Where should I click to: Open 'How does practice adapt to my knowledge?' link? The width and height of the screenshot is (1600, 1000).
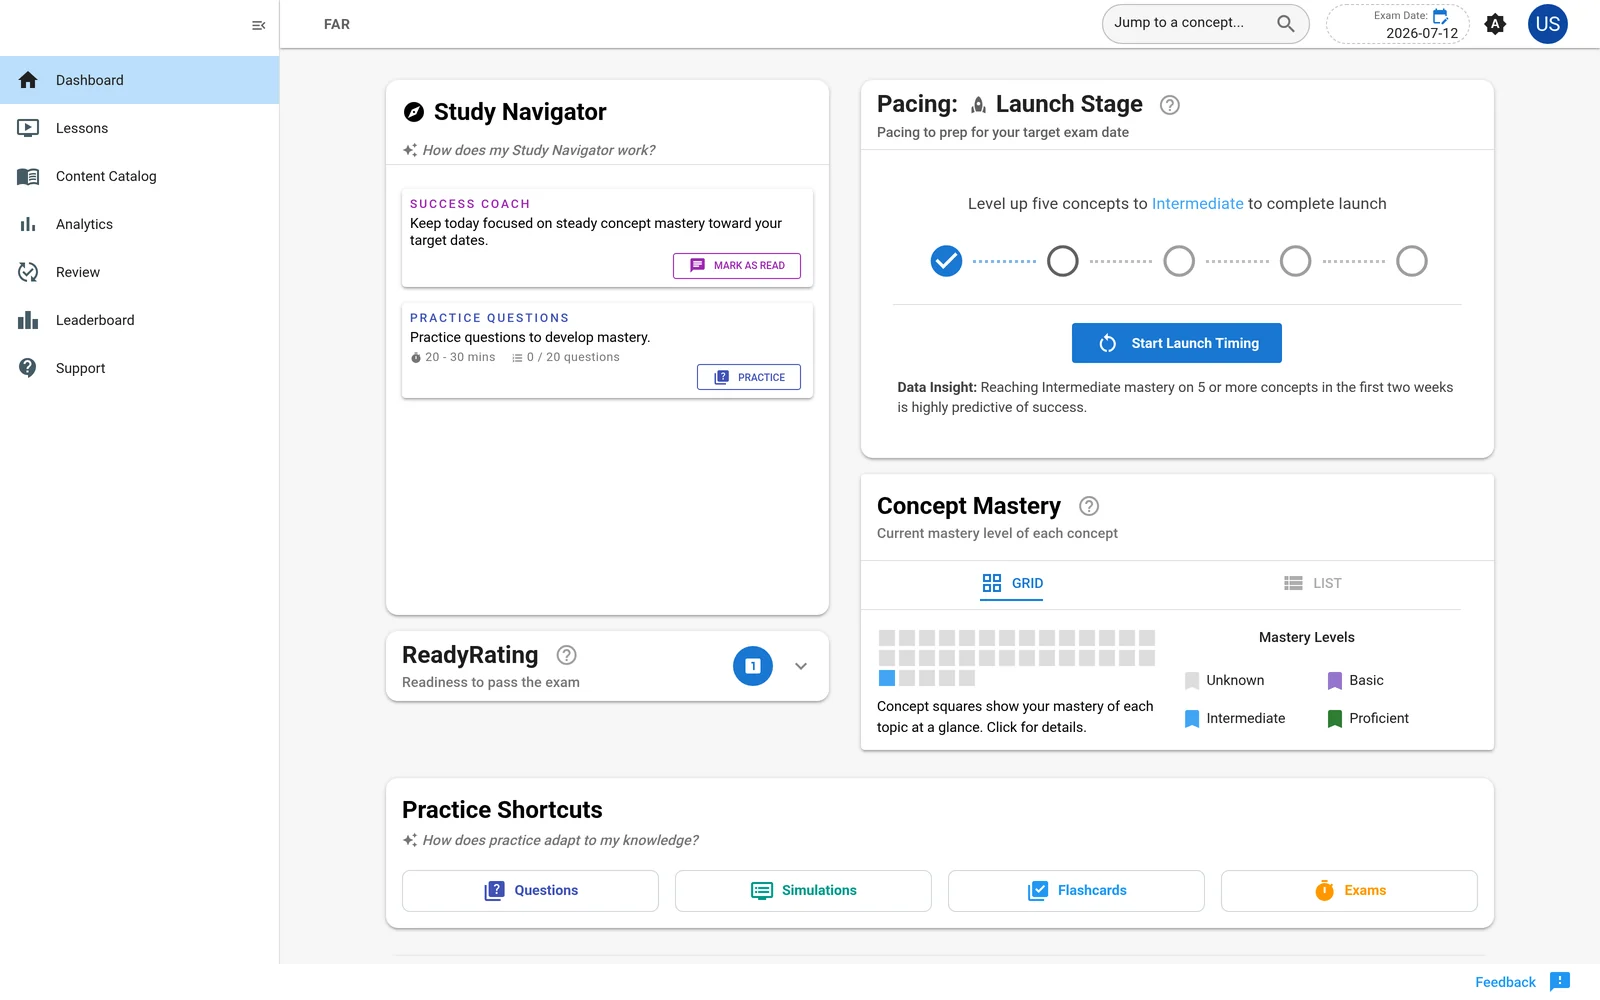point(560,840)
